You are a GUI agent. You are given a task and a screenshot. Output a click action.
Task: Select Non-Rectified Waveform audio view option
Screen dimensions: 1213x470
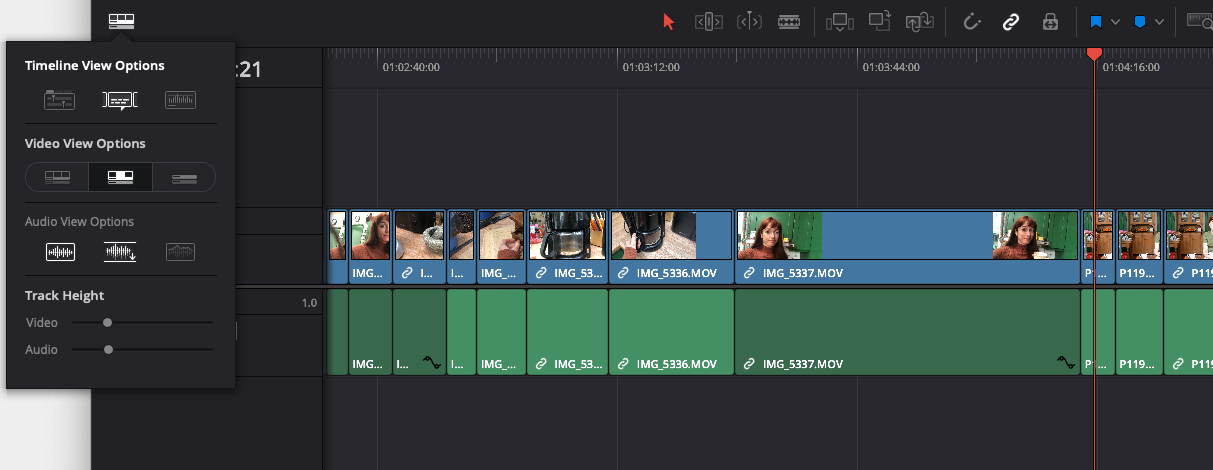(x=60, y=252)
